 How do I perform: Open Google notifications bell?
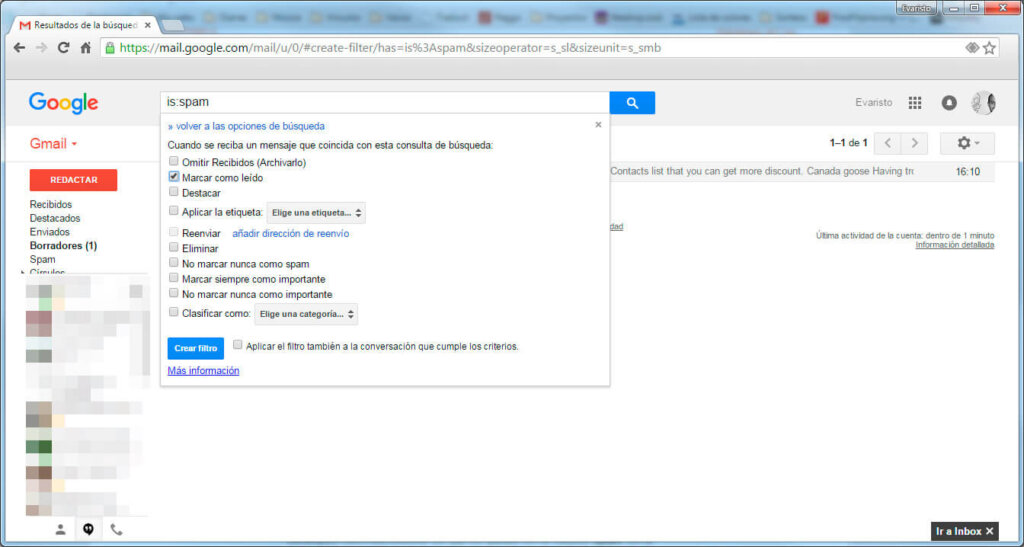pos(949,102)
